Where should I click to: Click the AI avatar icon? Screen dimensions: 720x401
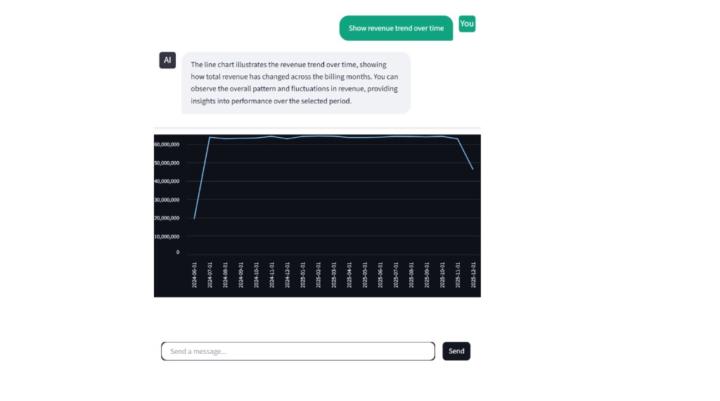[x=167, y=60]
